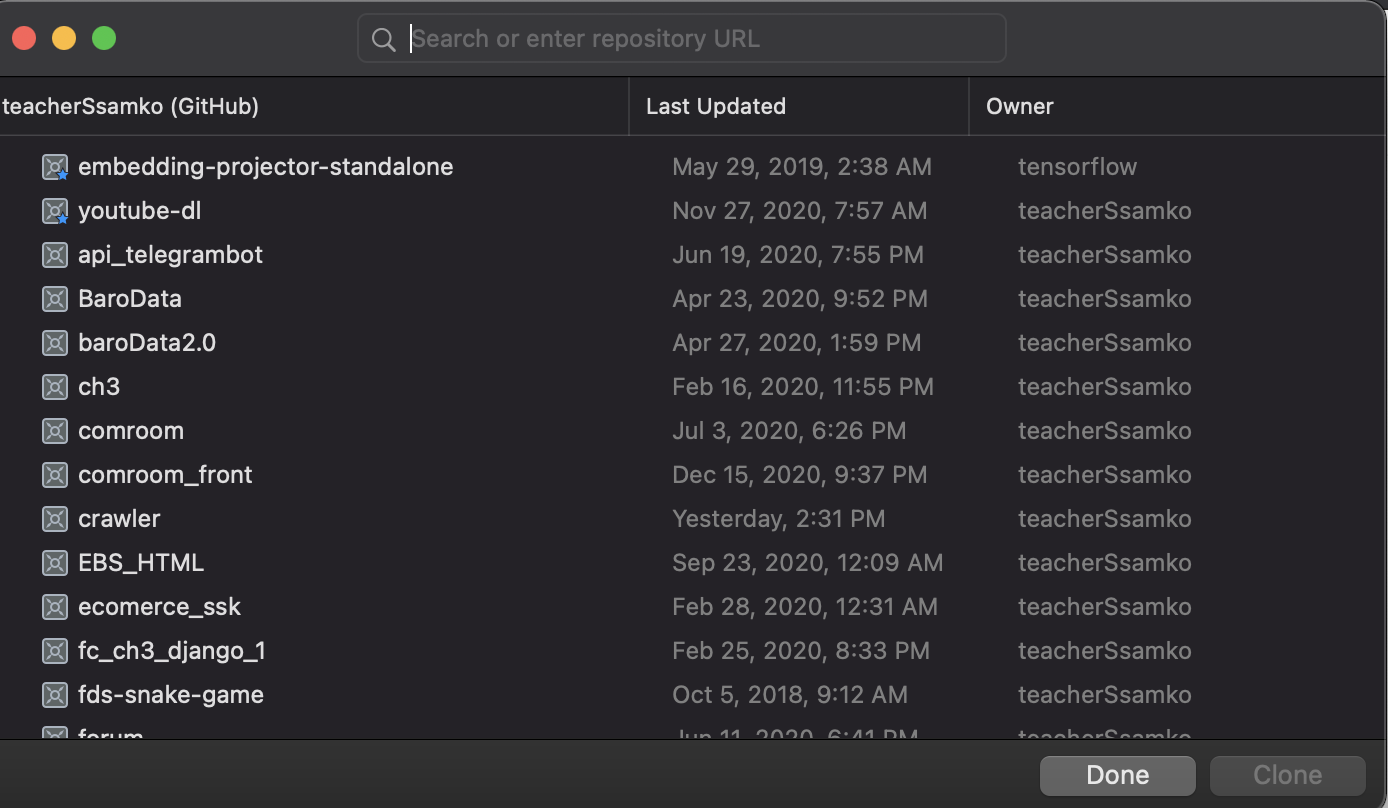
Task: Click the Yesterday, 2:31 PM timestamp
Action: pos(779,519)
